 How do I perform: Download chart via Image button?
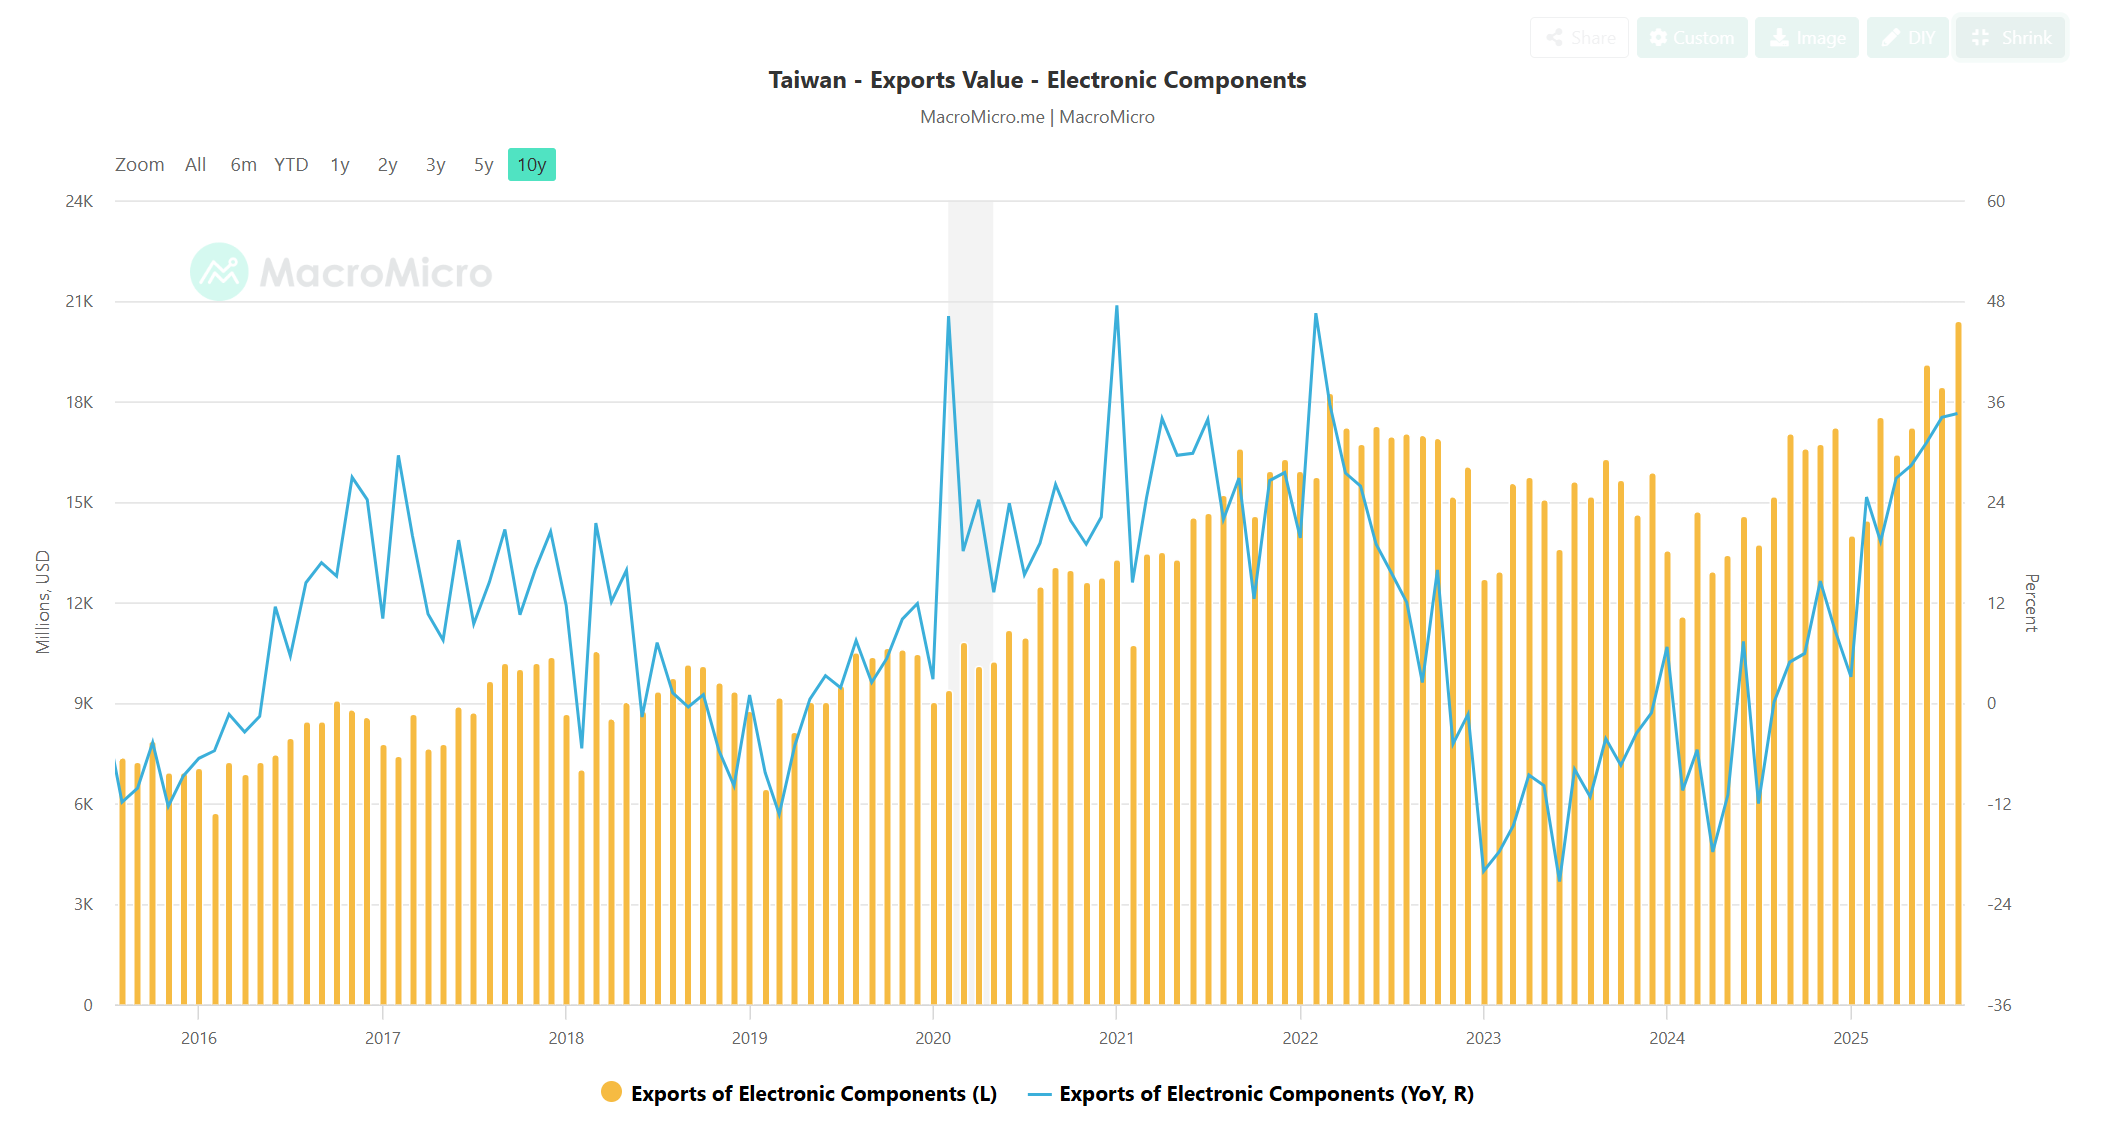1807,38
